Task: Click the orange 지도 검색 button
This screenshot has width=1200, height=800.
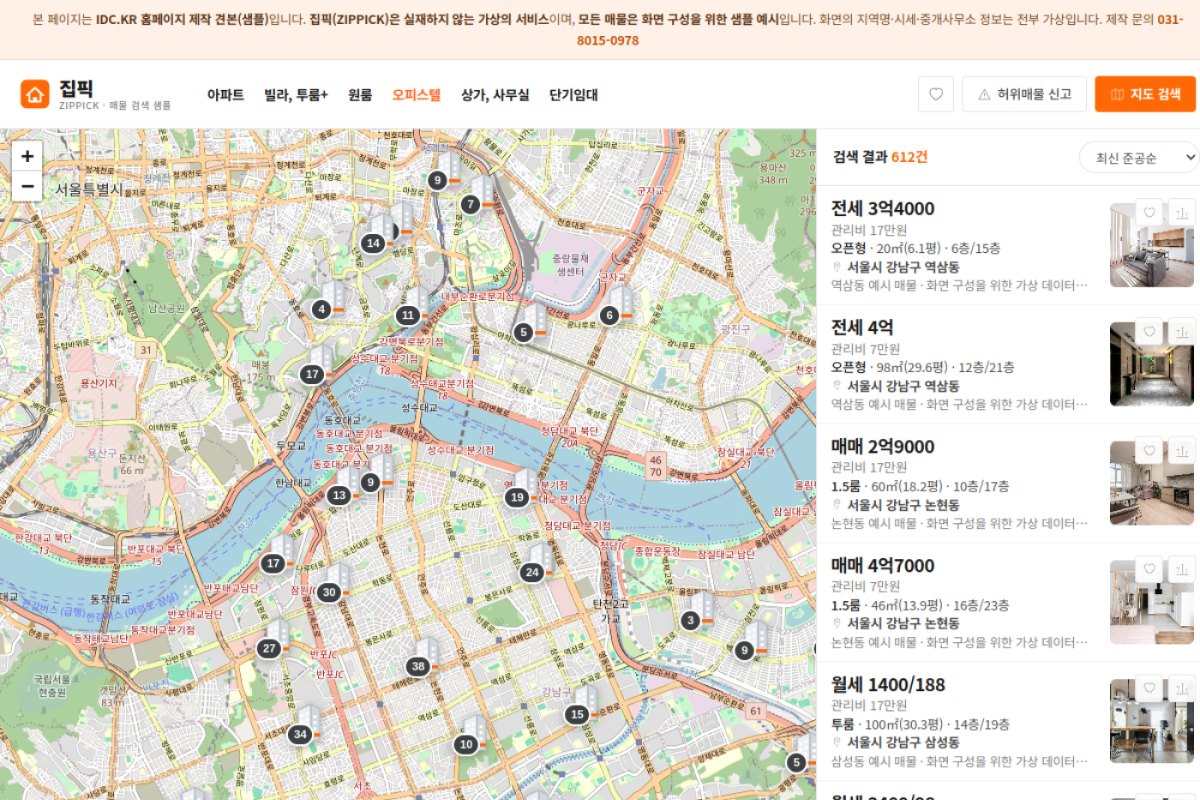Action: (x=1145, y=94)
